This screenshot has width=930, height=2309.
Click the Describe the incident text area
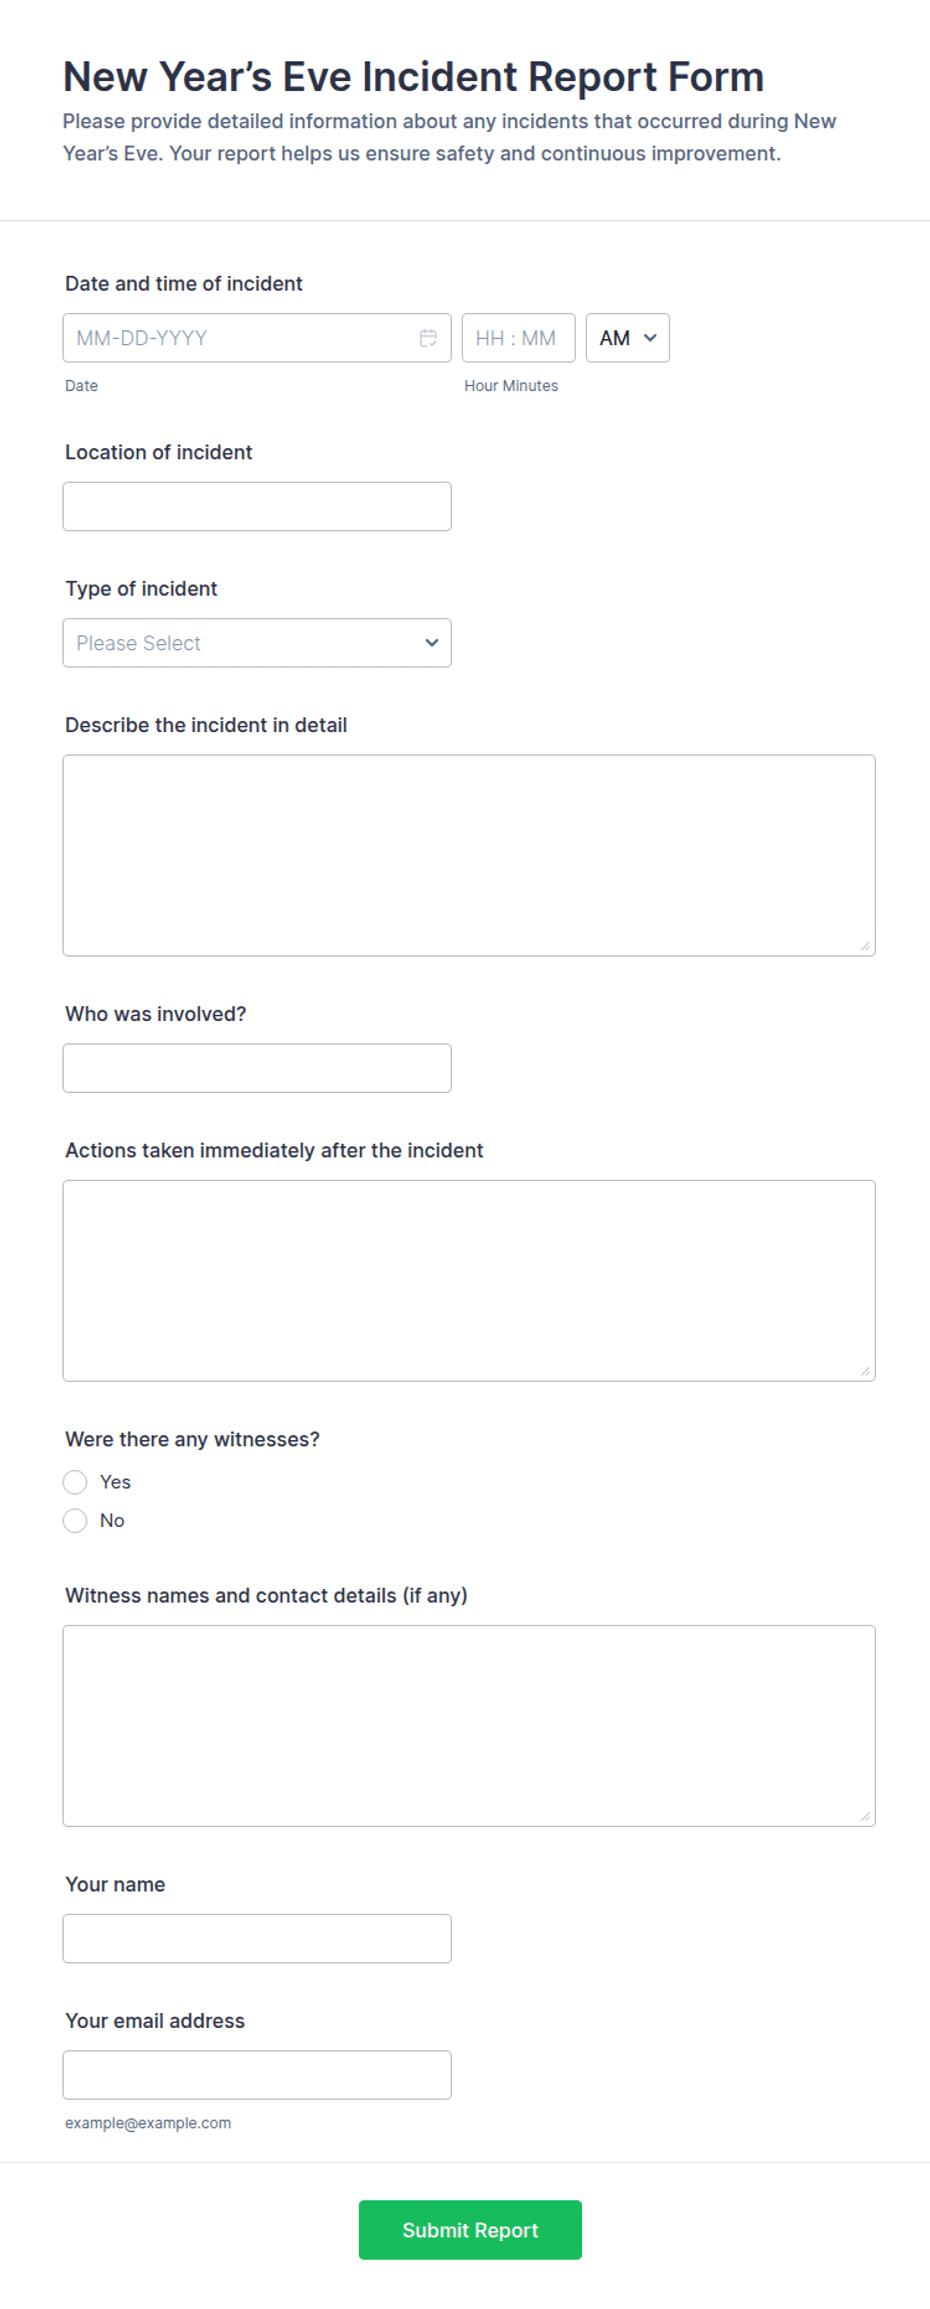click(x=469, y=855)
